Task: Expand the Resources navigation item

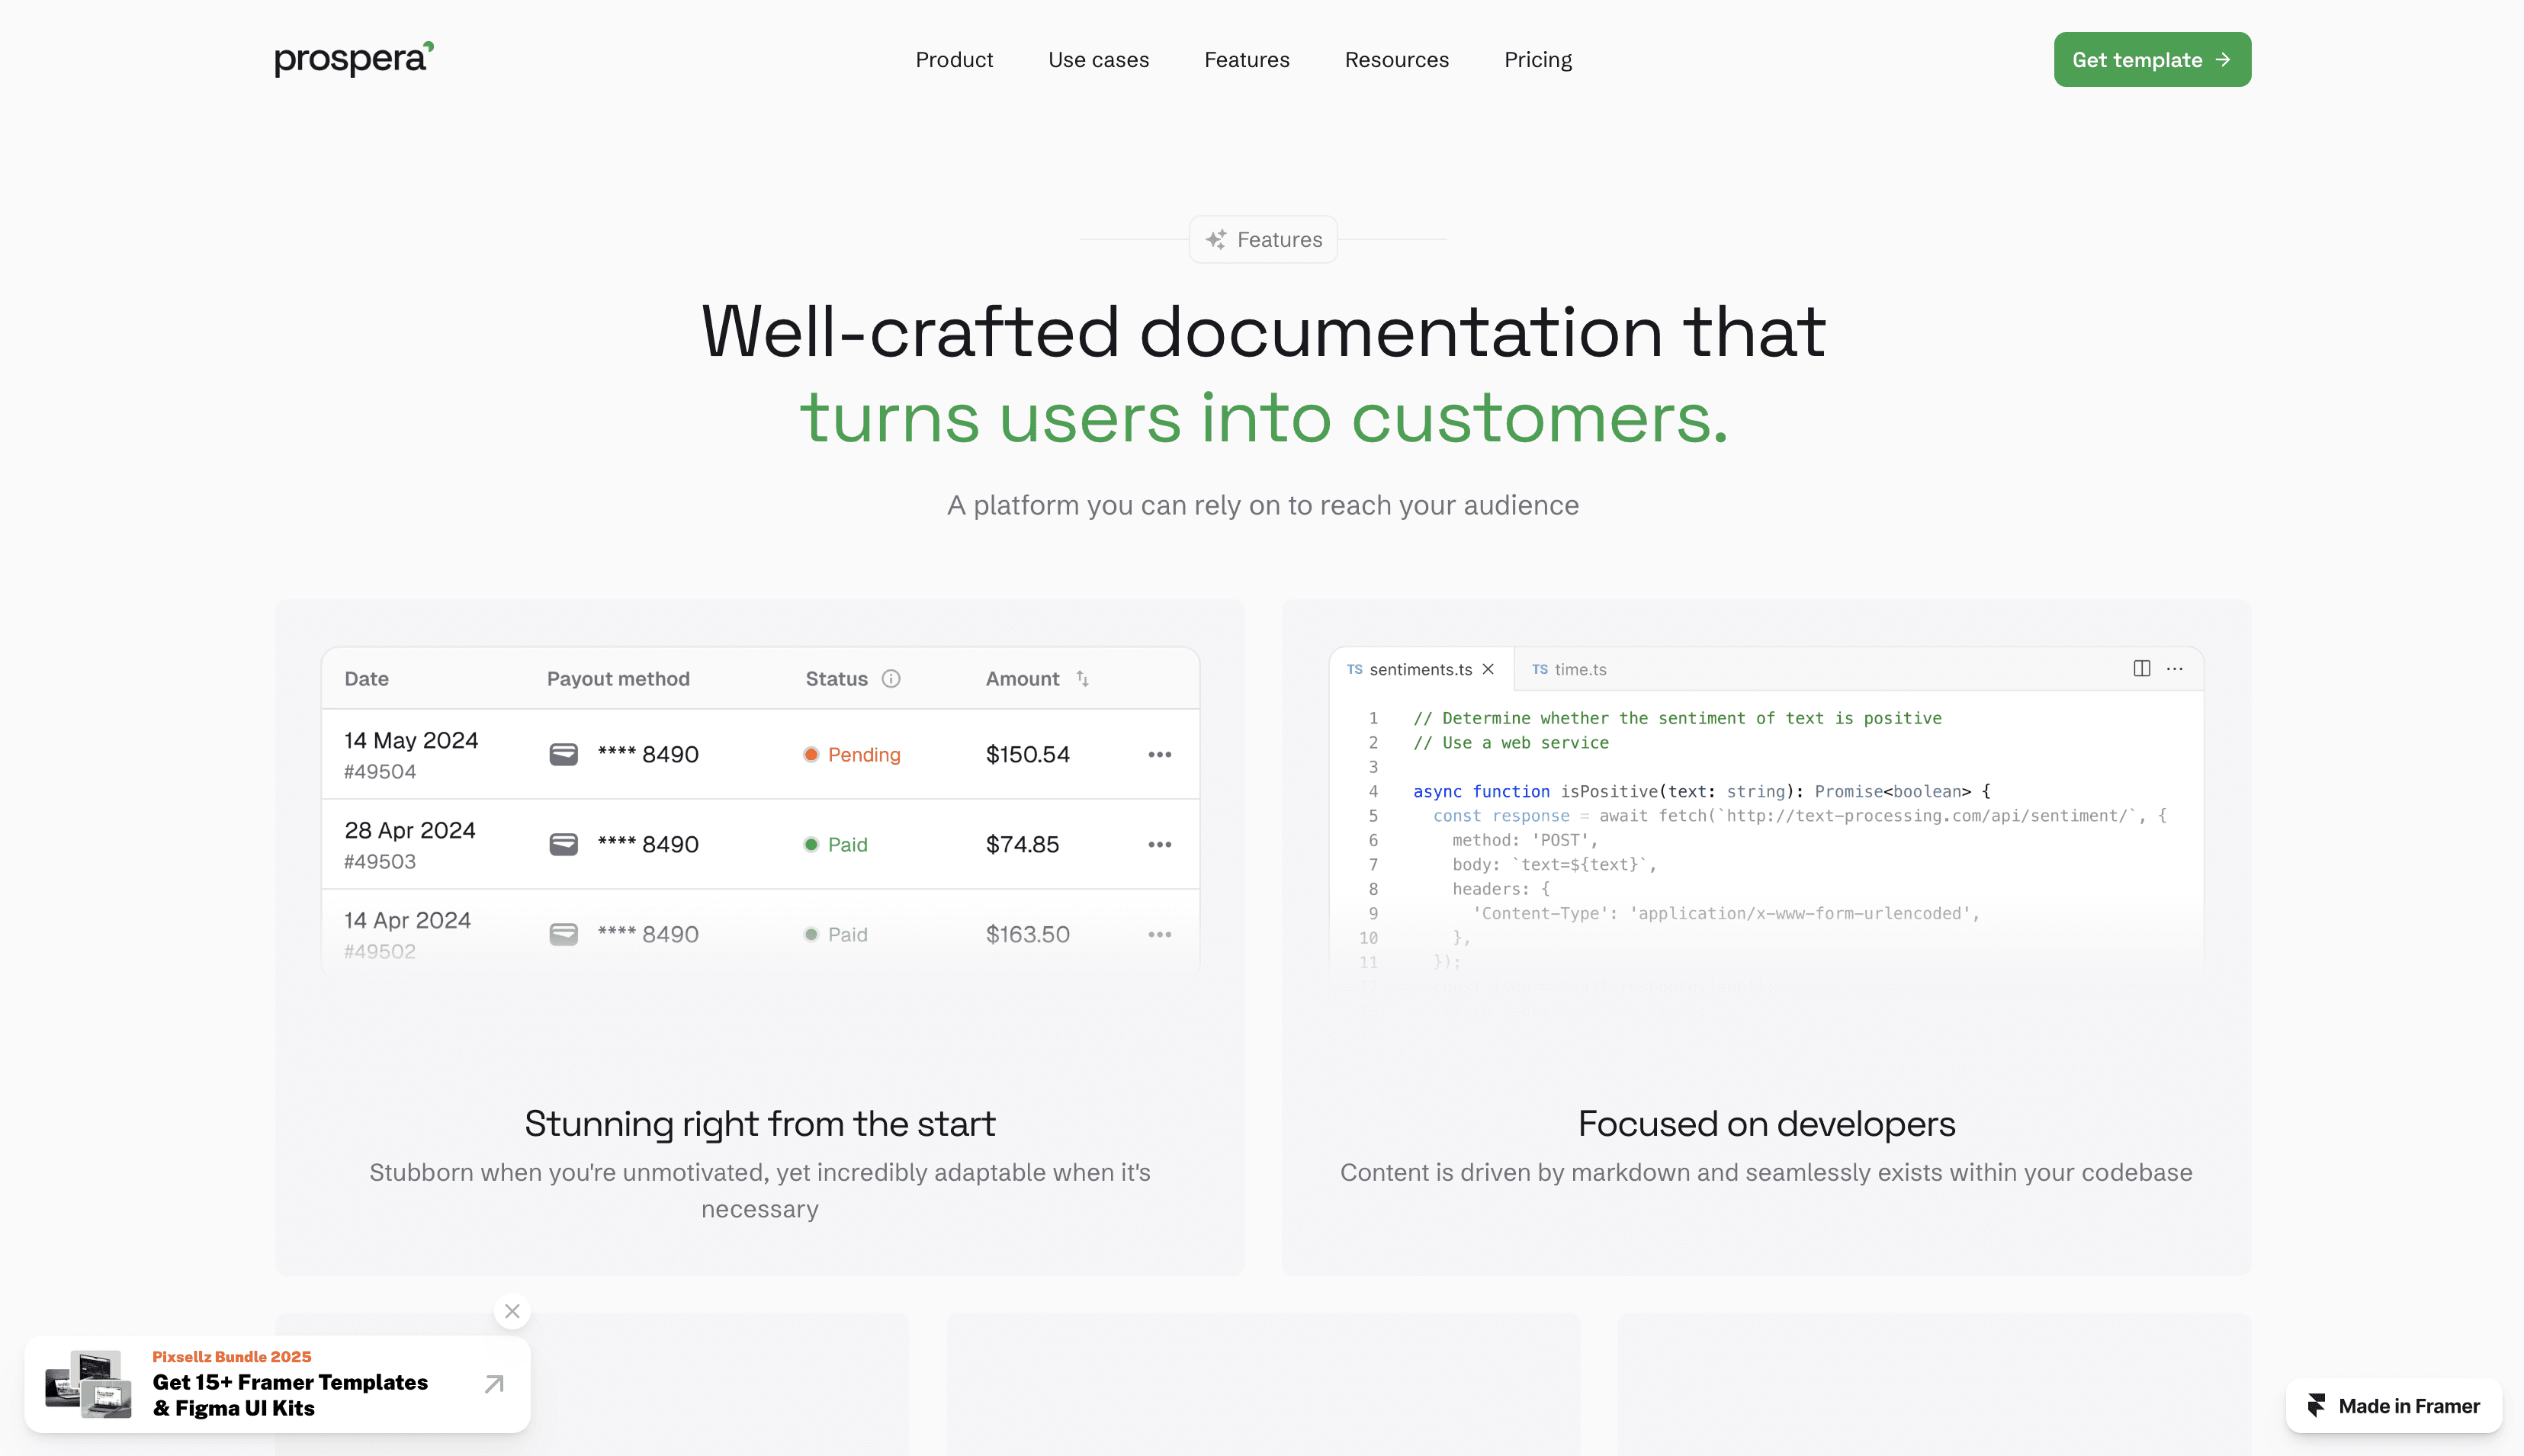Action: tap(1396, 60)
